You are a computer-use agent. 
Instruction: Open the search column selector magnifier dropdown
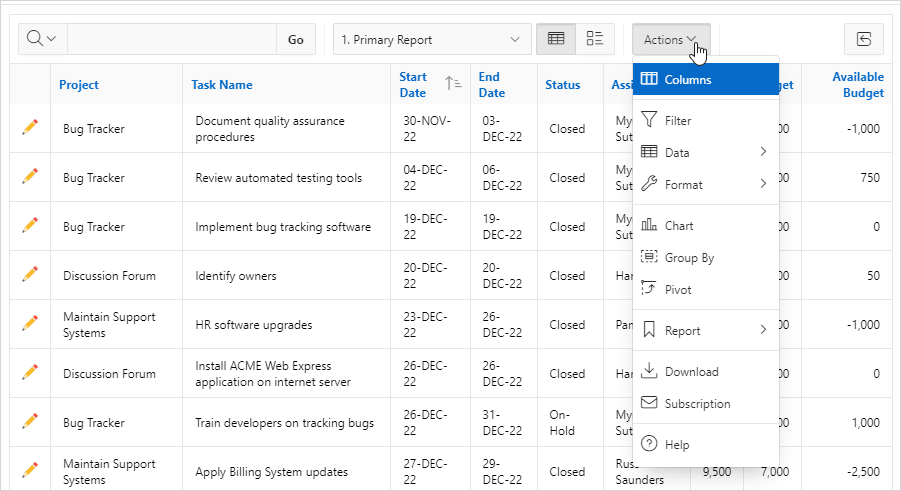43,39
